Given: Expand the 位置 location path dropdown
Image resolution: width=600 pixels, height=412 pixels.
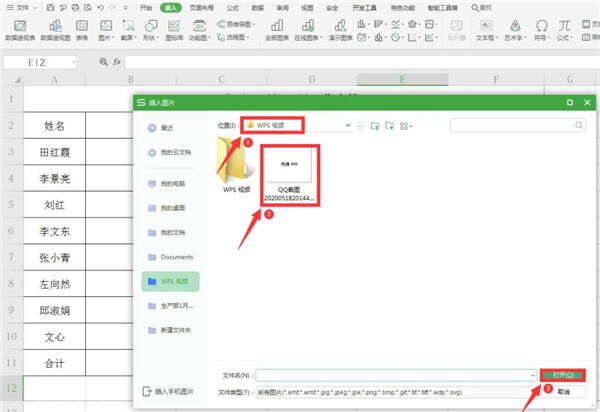Looking at the screenshot, I should pos(347,126).
